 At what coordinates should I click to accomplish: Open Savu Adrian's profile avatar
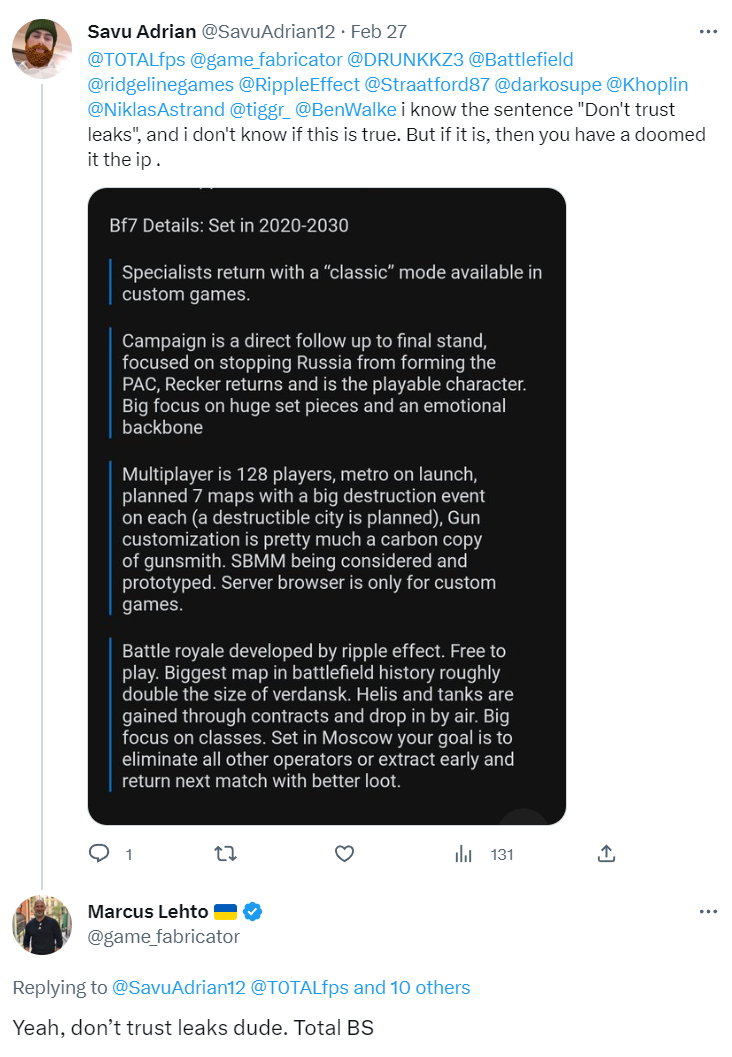41,47
